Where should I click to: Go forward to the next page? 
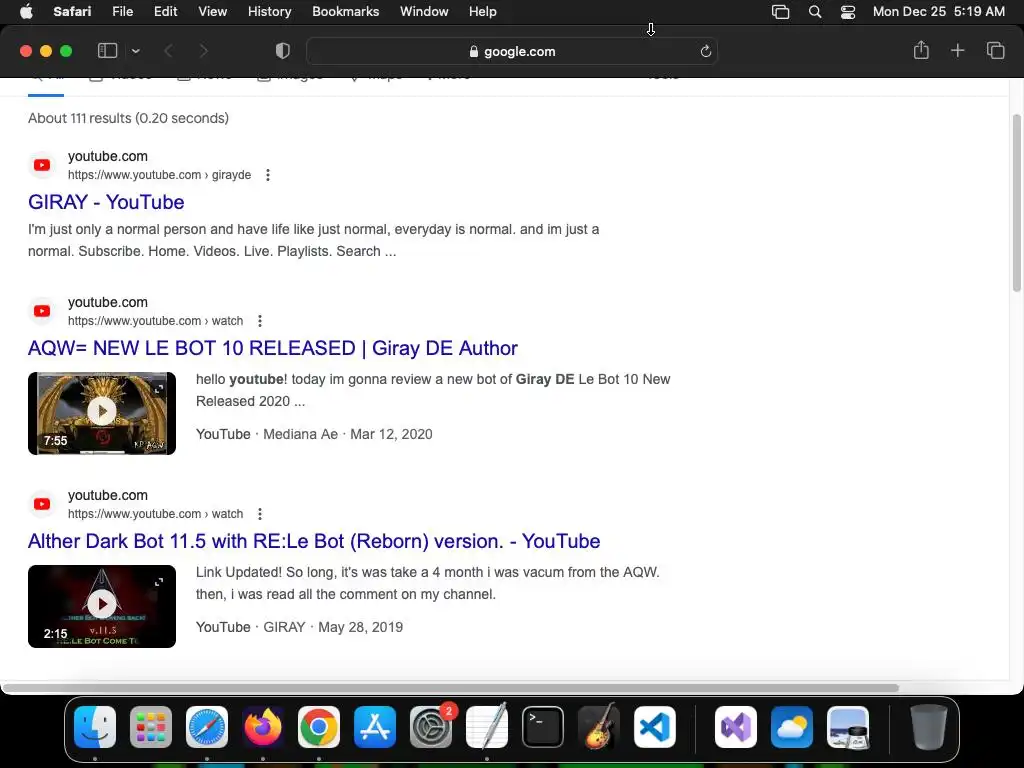[x=203, y=51]
